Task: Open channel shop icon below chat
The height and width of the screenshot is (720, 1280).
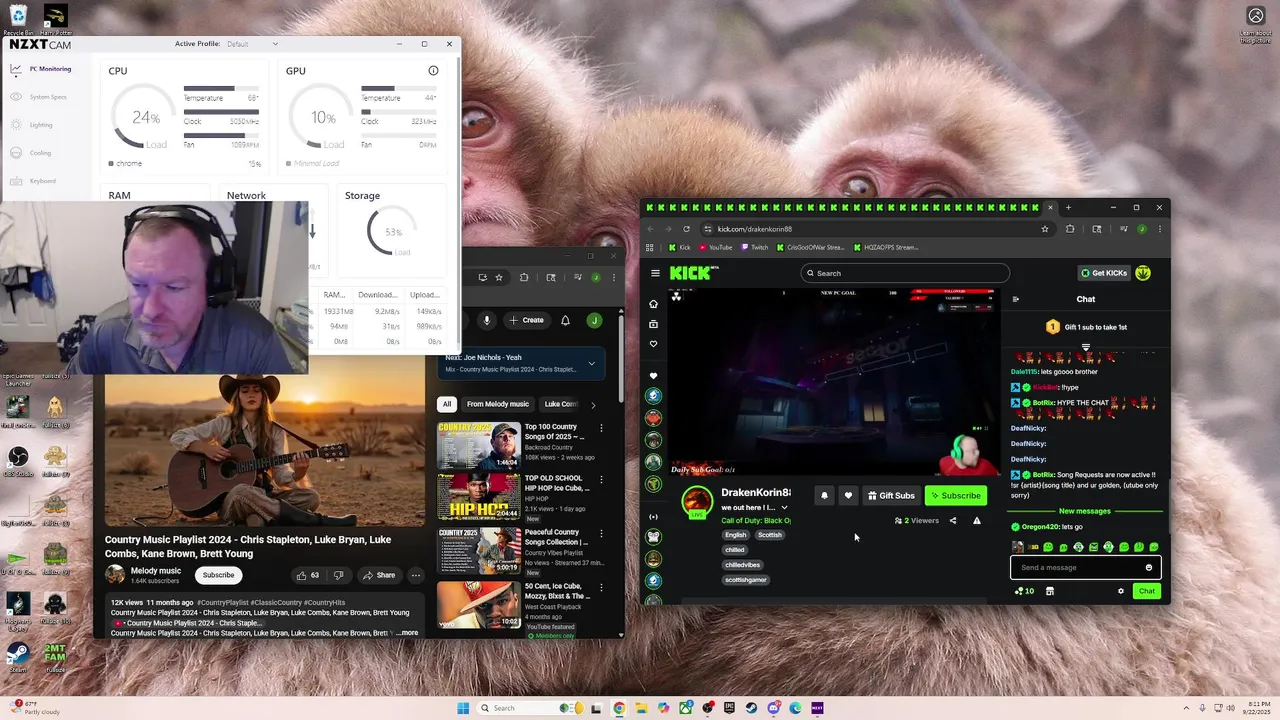Action: (1050, 591)
